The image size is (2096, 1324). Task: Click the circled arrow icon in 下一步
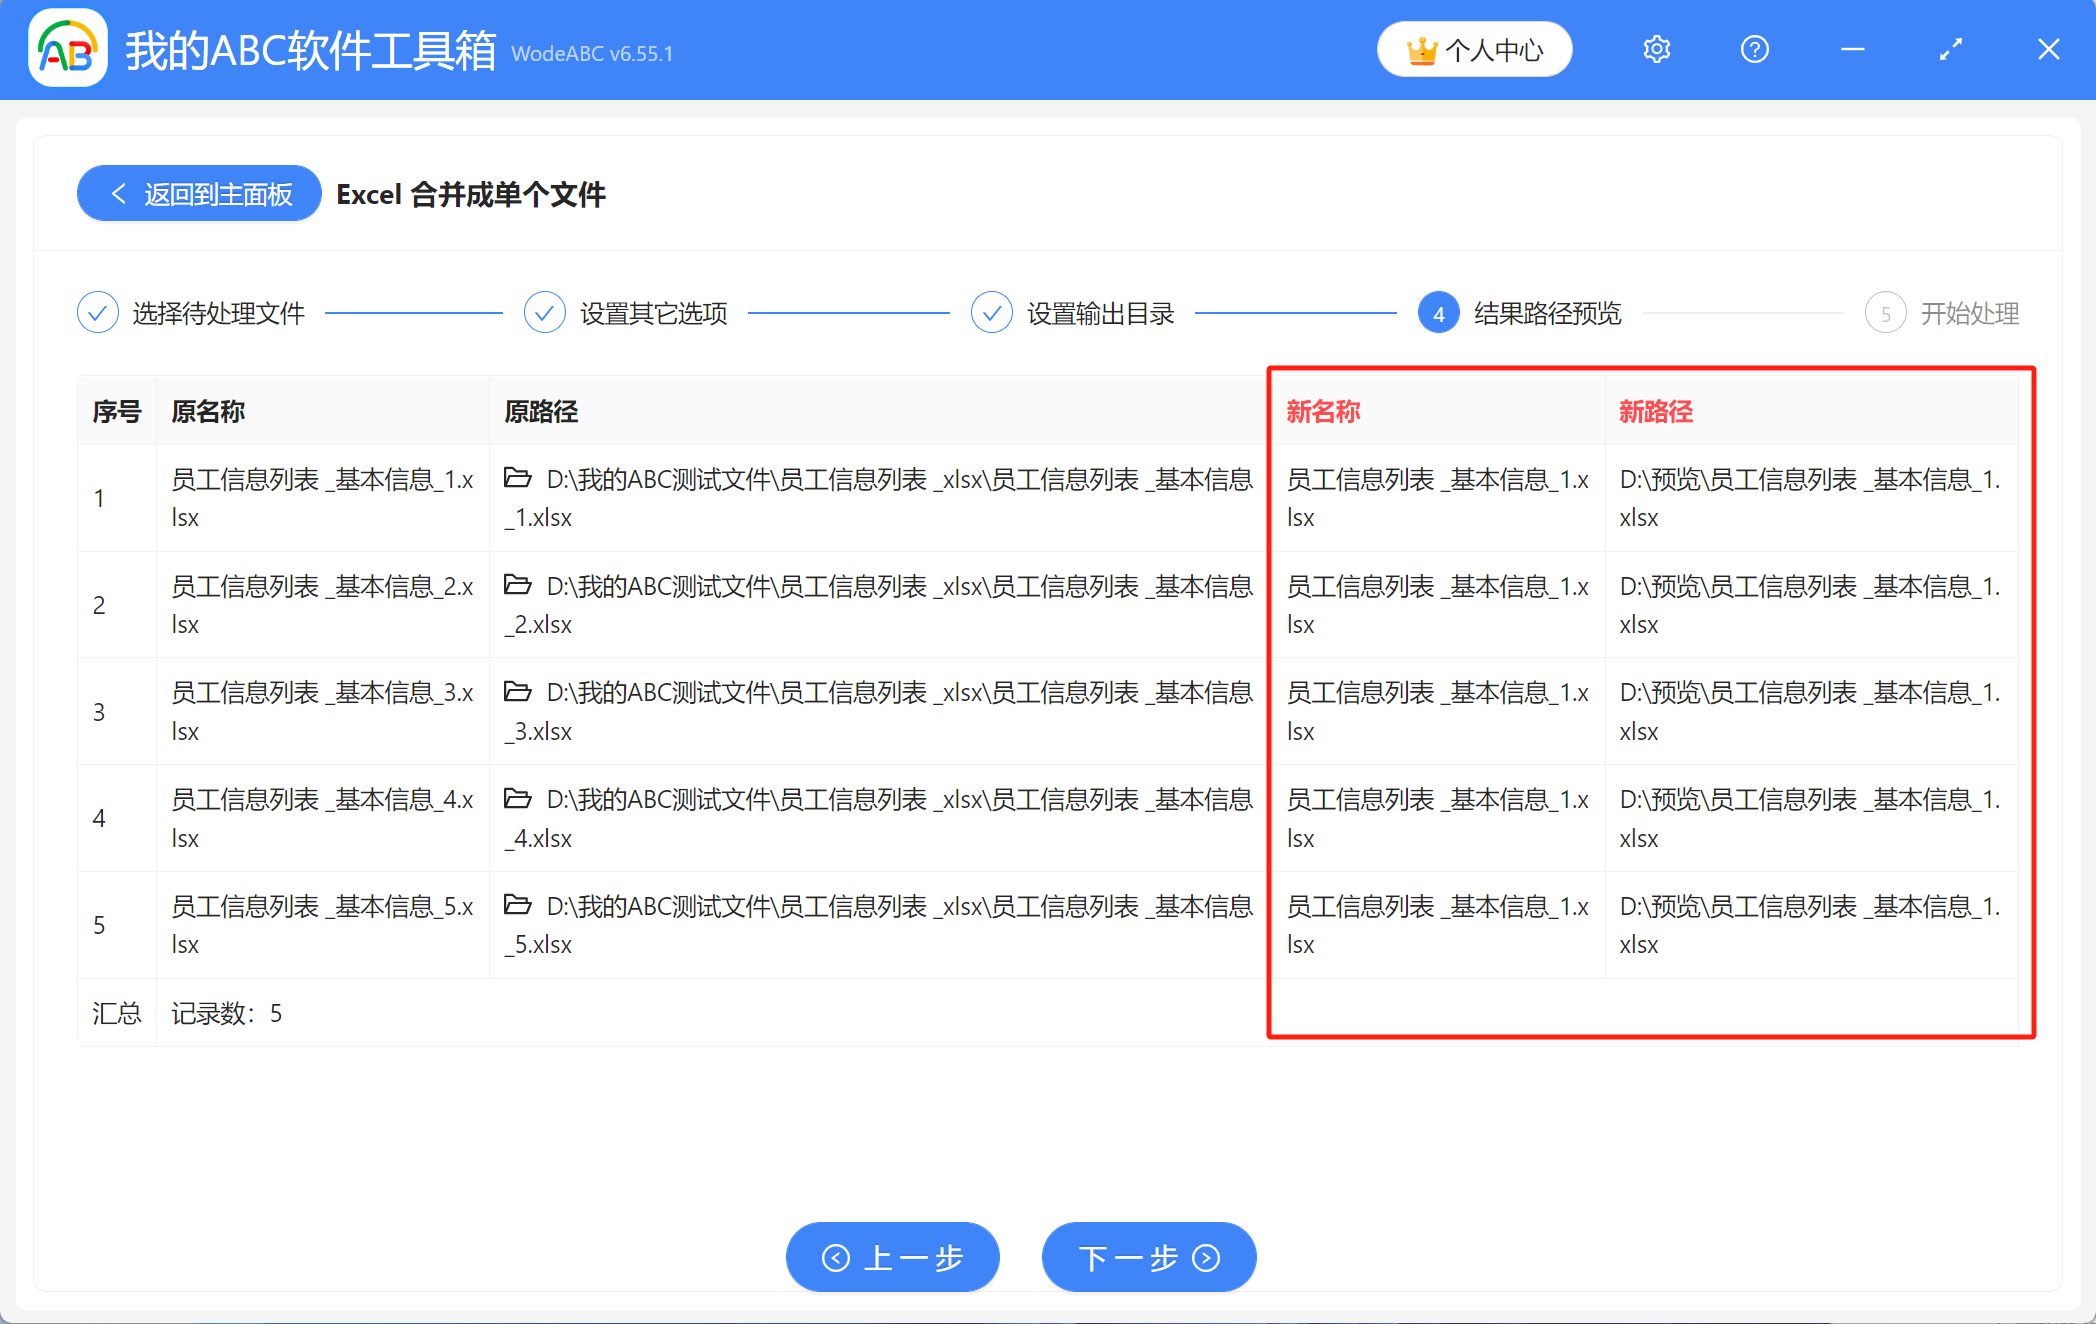[1204, 1257]
